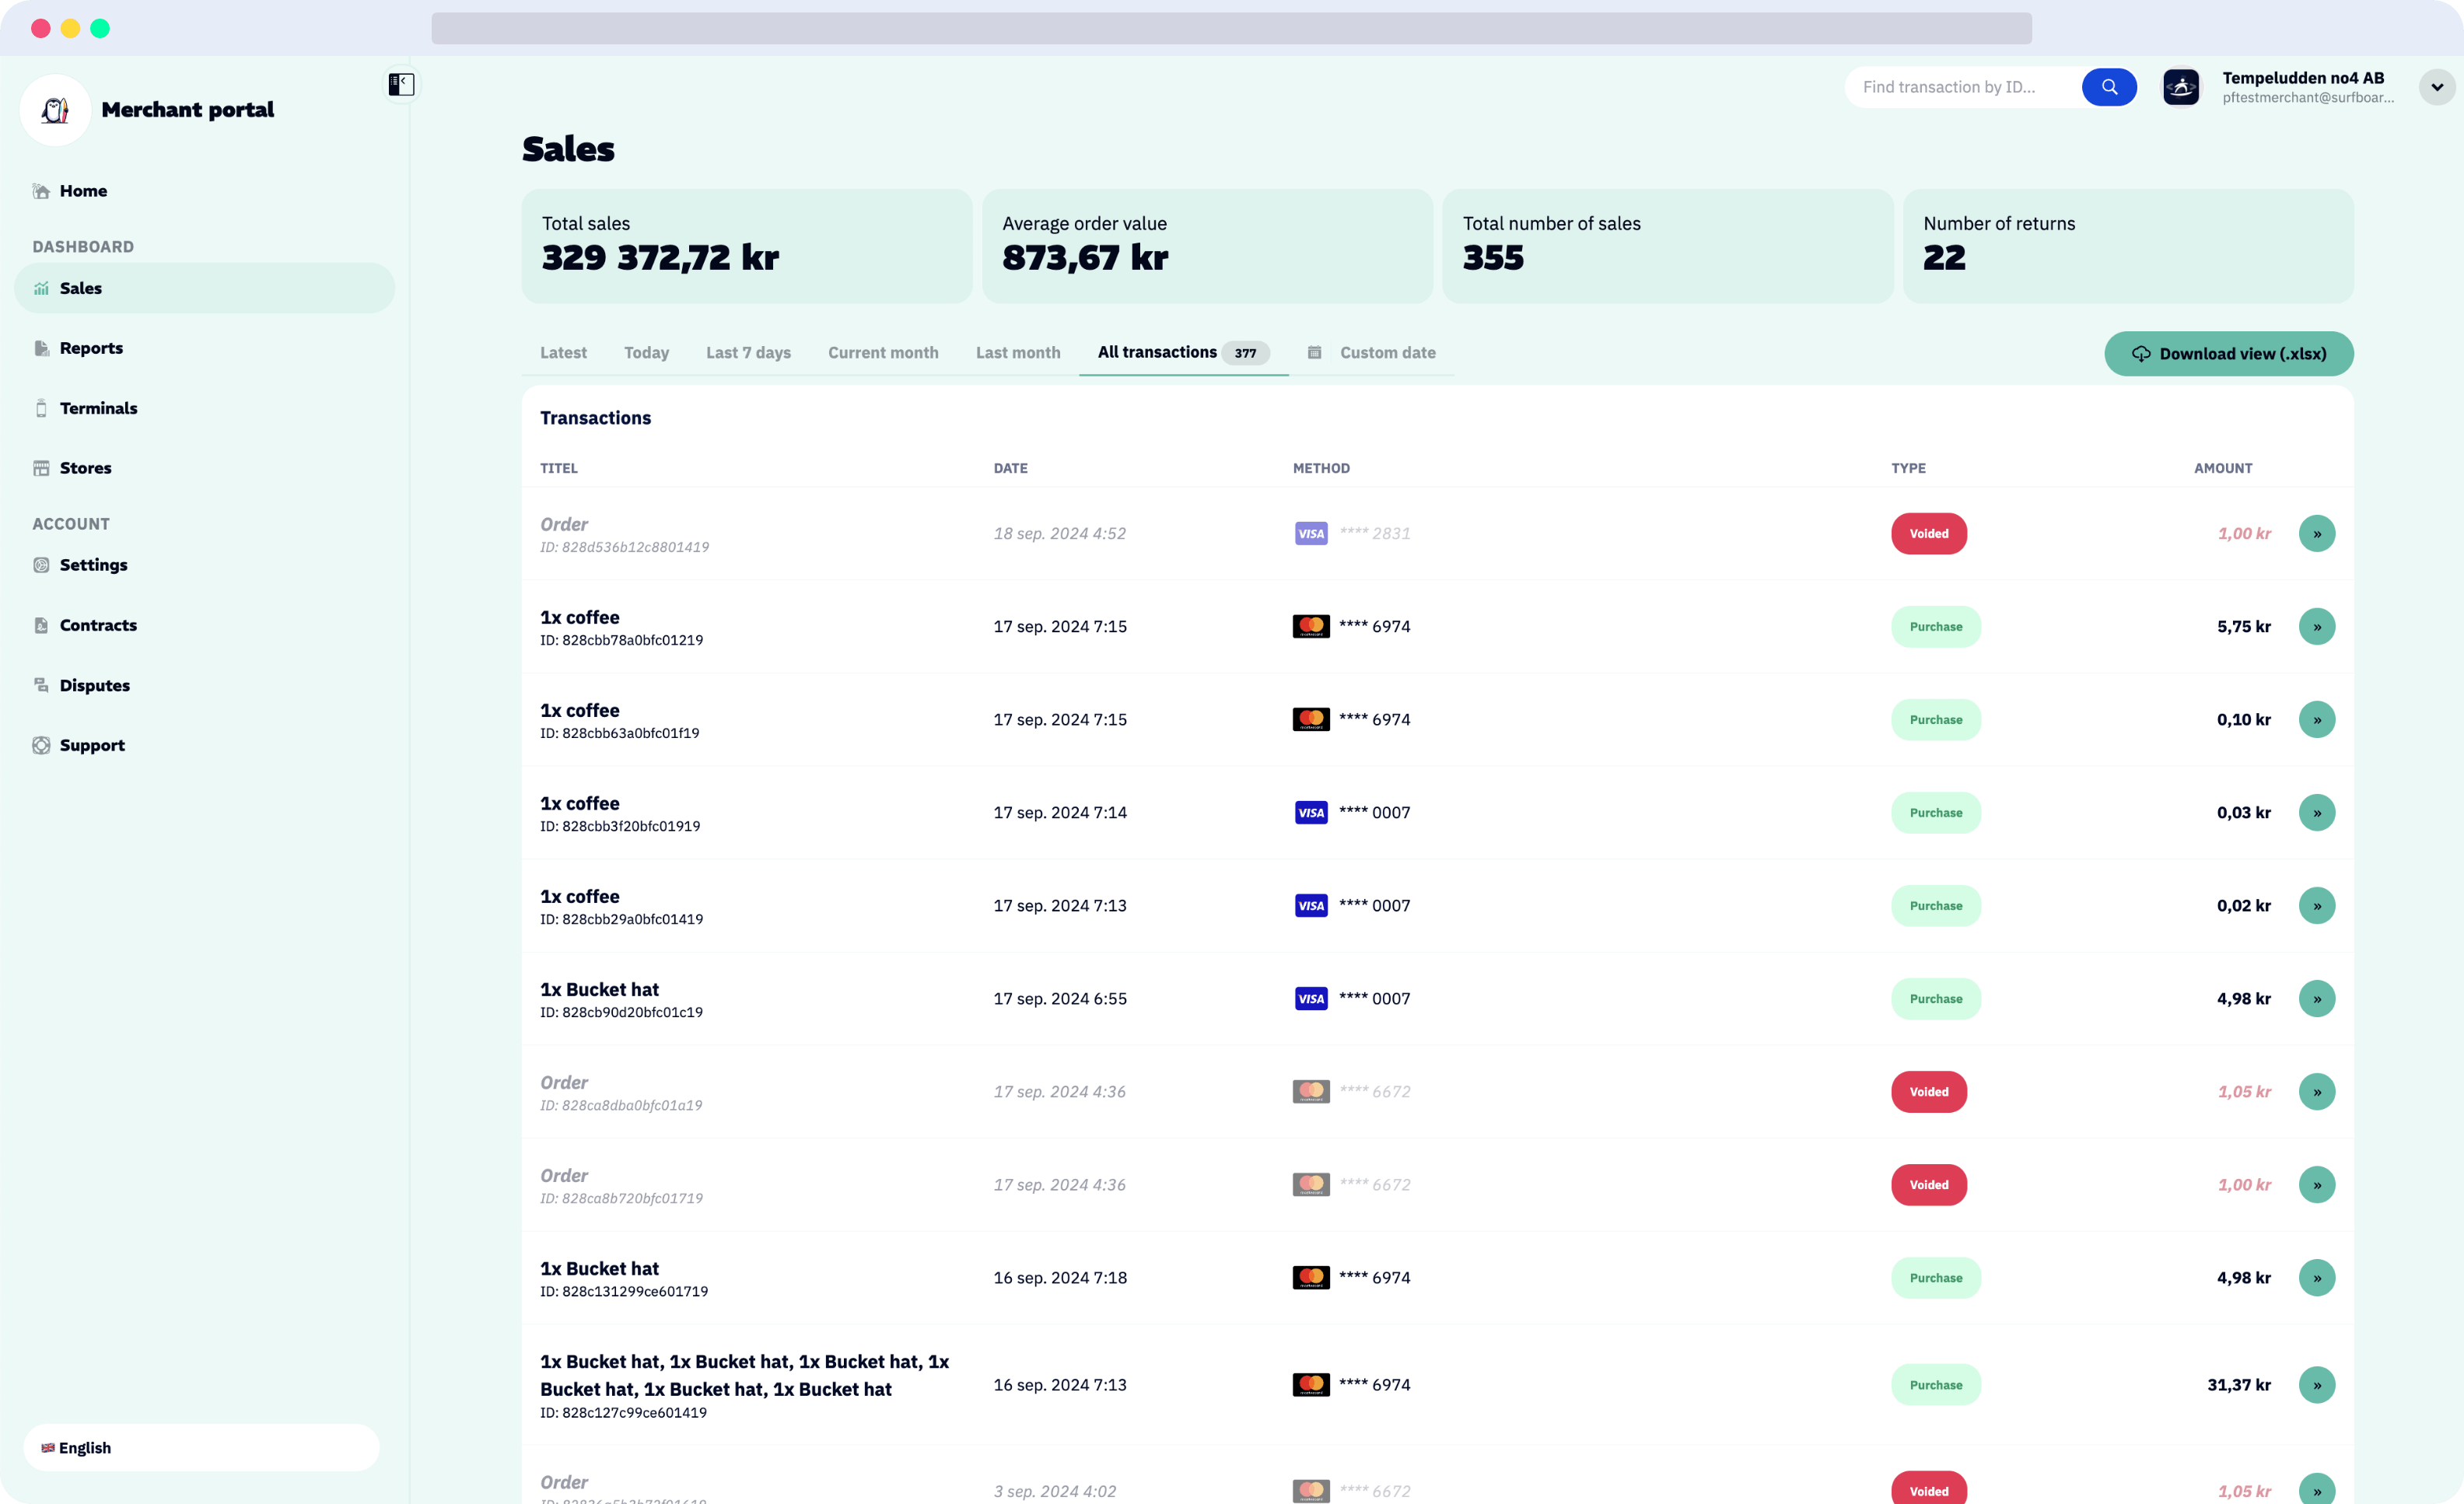
Task: Focus the Find transaction by ID field
Action: point(1963,87)
